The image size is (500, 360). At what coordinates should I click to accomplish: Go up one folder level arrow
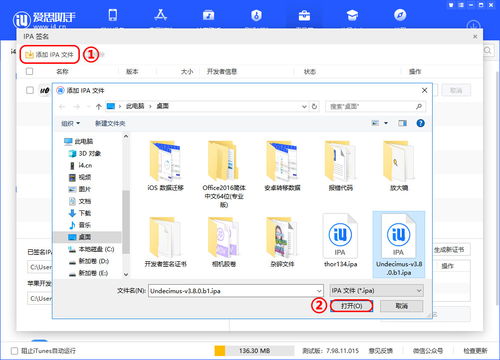(x=98, y=106)
